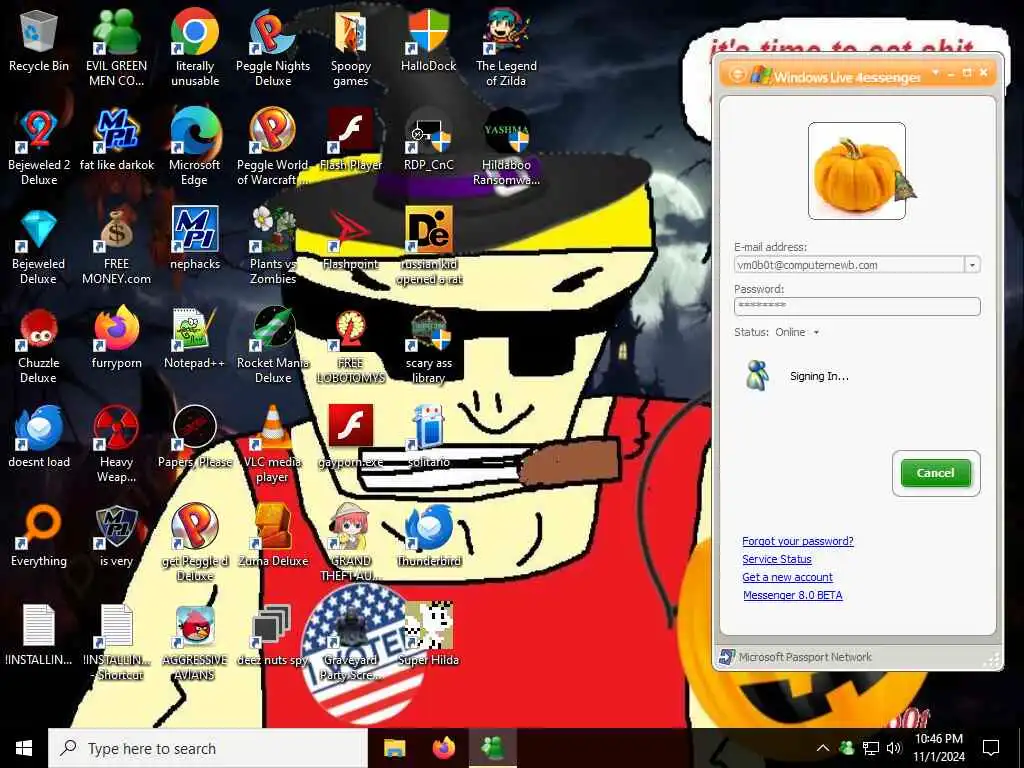Select the Plants vs Zombies icon
The image size is (1024, 768).
pos(273,230)
